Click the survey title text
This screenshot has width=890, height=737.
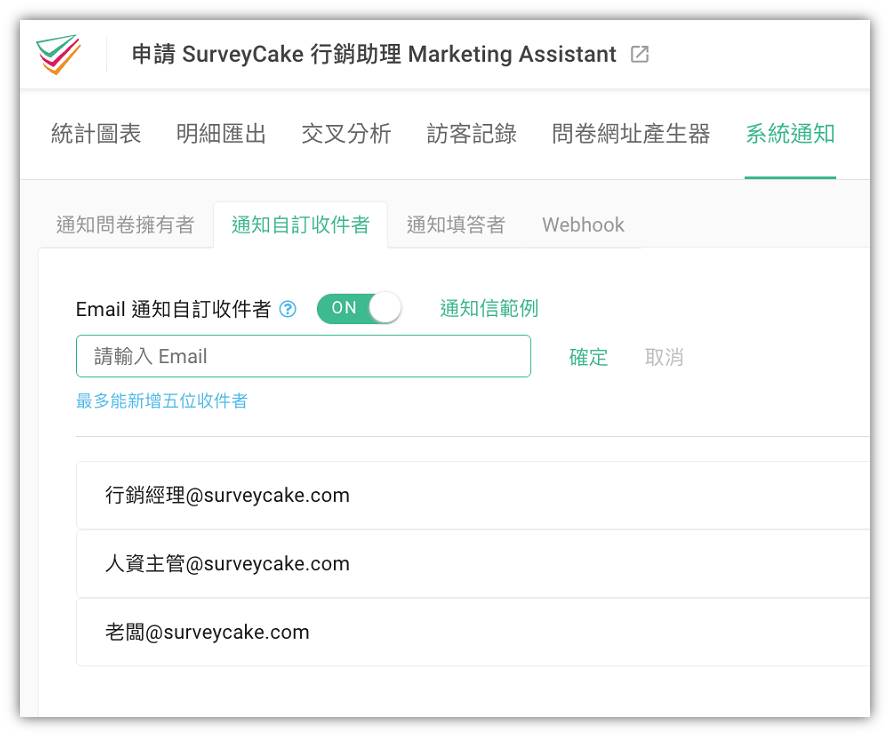pos(374,55)
